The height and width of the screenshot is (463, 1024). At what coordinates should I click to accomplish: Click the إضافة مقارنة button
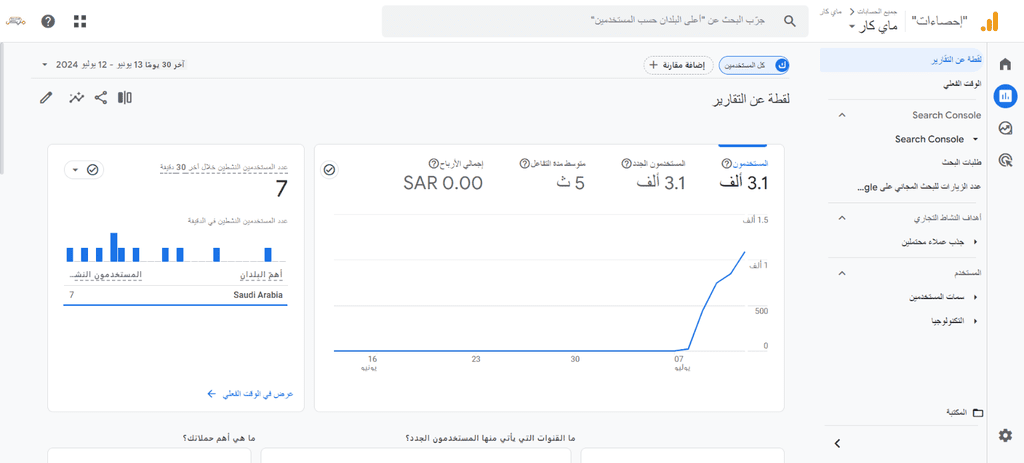[678, 65]
